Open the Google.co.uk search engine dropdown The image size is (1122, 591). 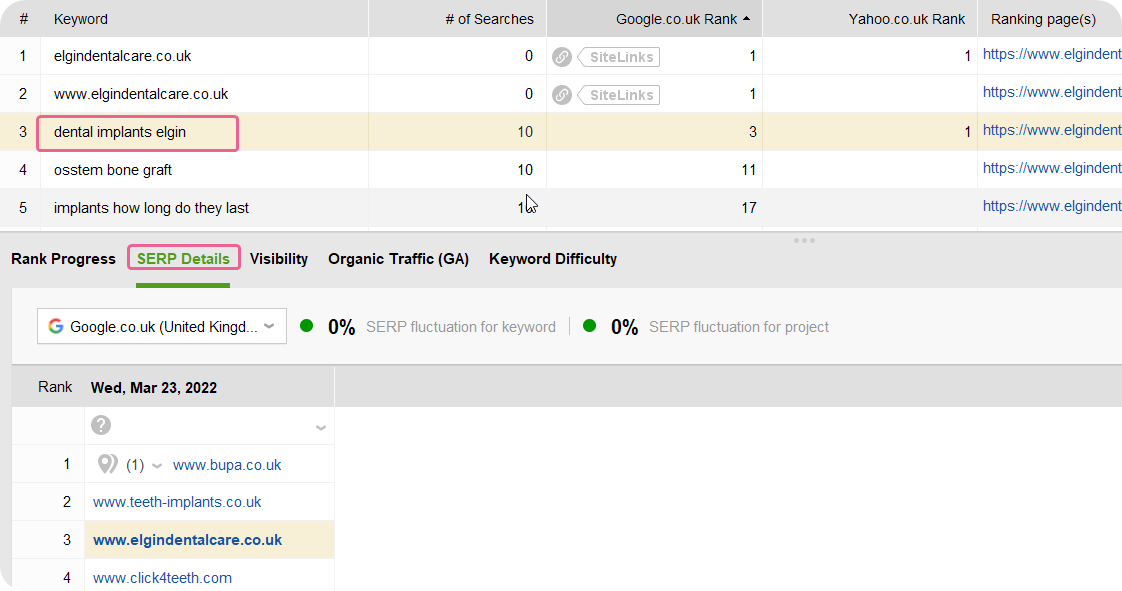[x=162, y=326]
